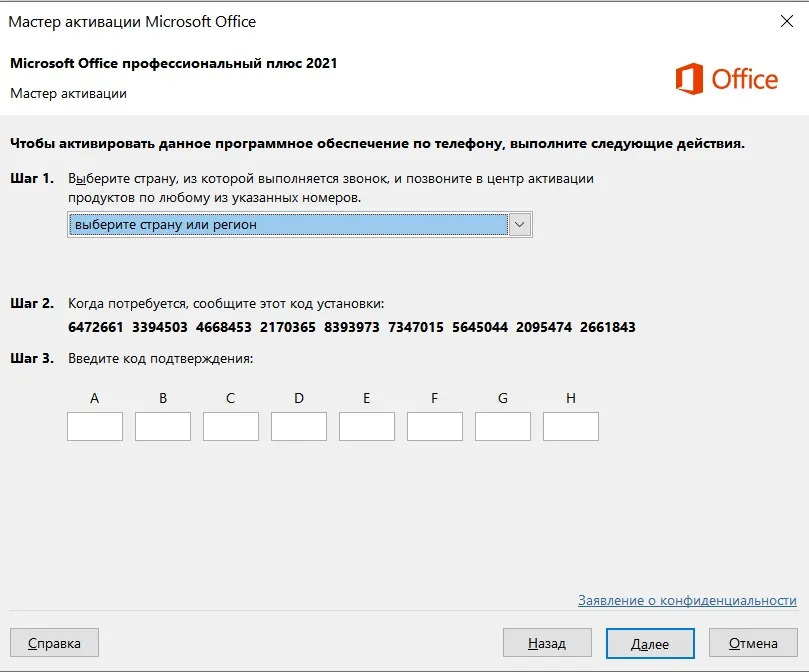Click the Справка help button
This screenshot has width=809, height=672.
click(54, 643)
